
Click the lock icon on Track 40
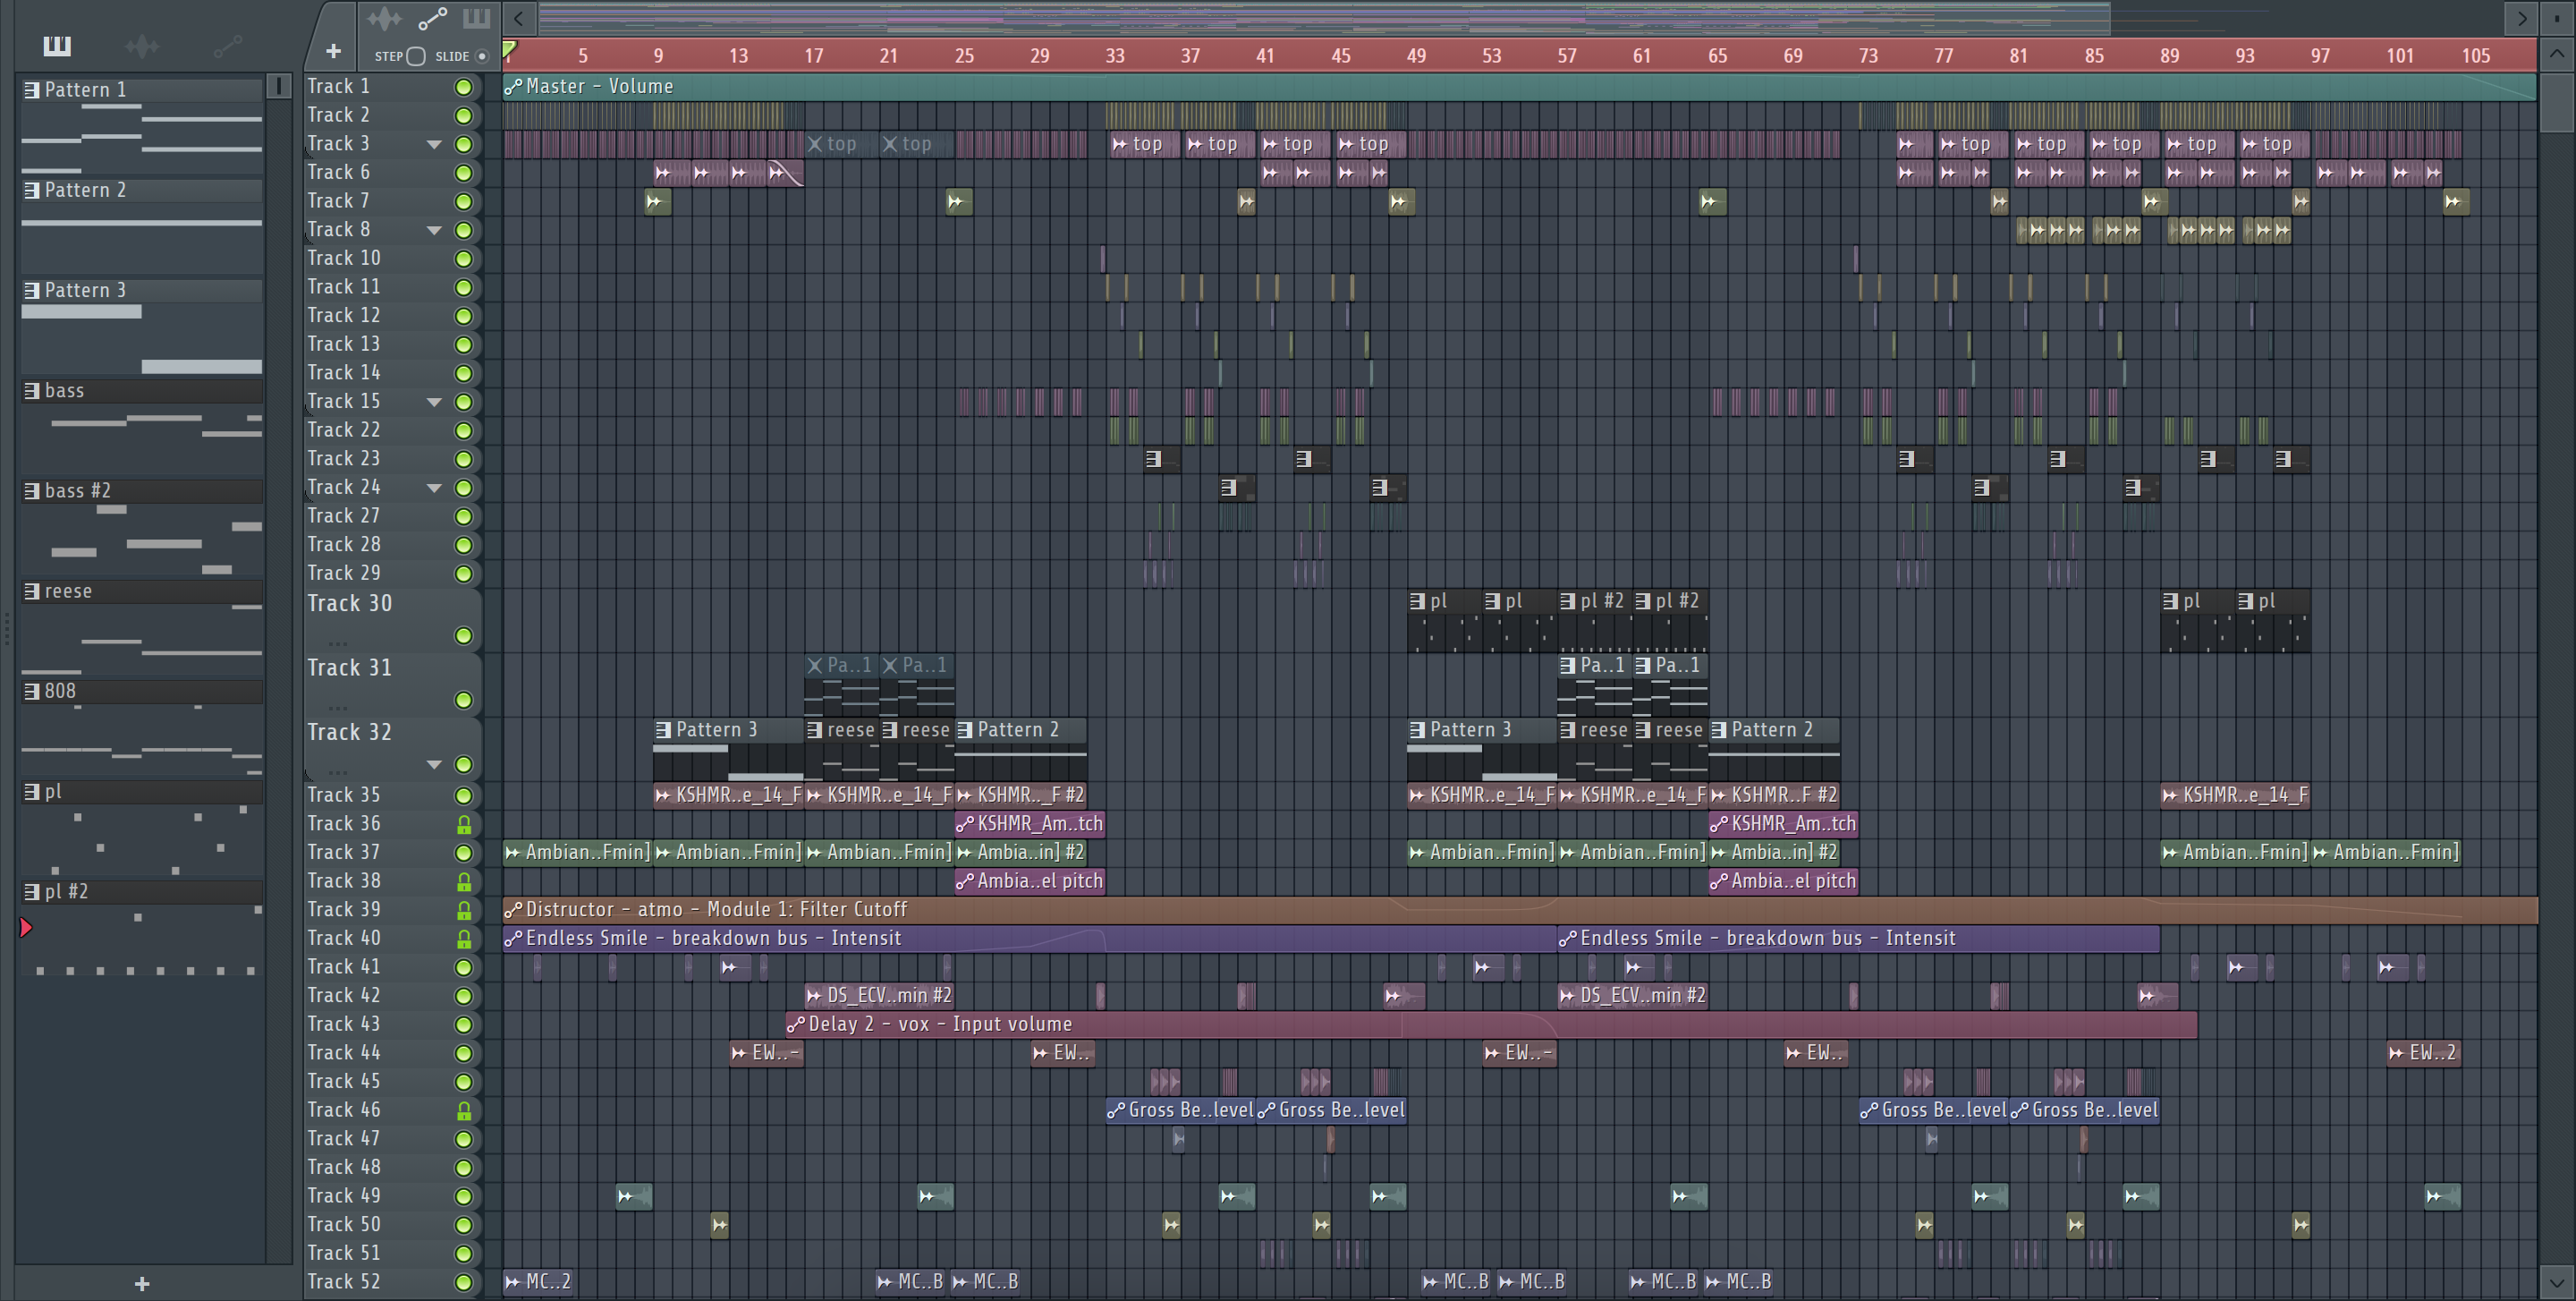463,939
